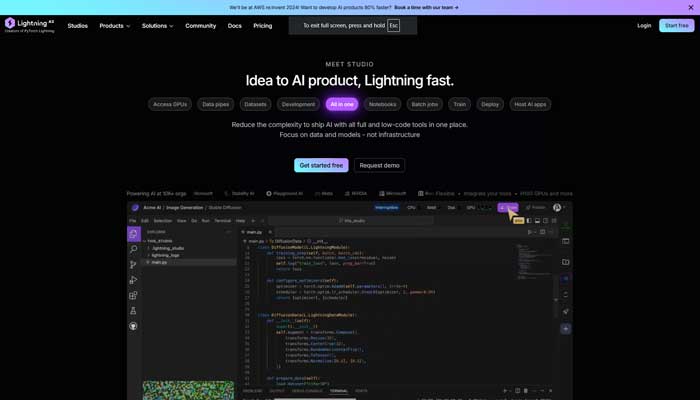Click the Lightning AI logo
The height and width of the screenshot is (400, 700).
tap(29, 25)
